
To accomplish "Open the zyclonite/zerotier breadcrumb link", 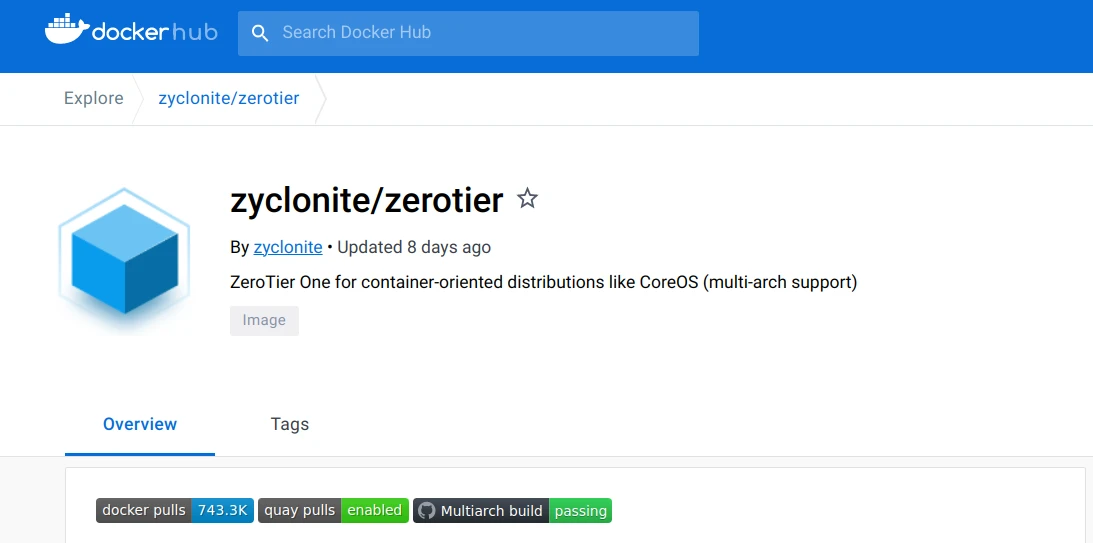I will (229, 98).
